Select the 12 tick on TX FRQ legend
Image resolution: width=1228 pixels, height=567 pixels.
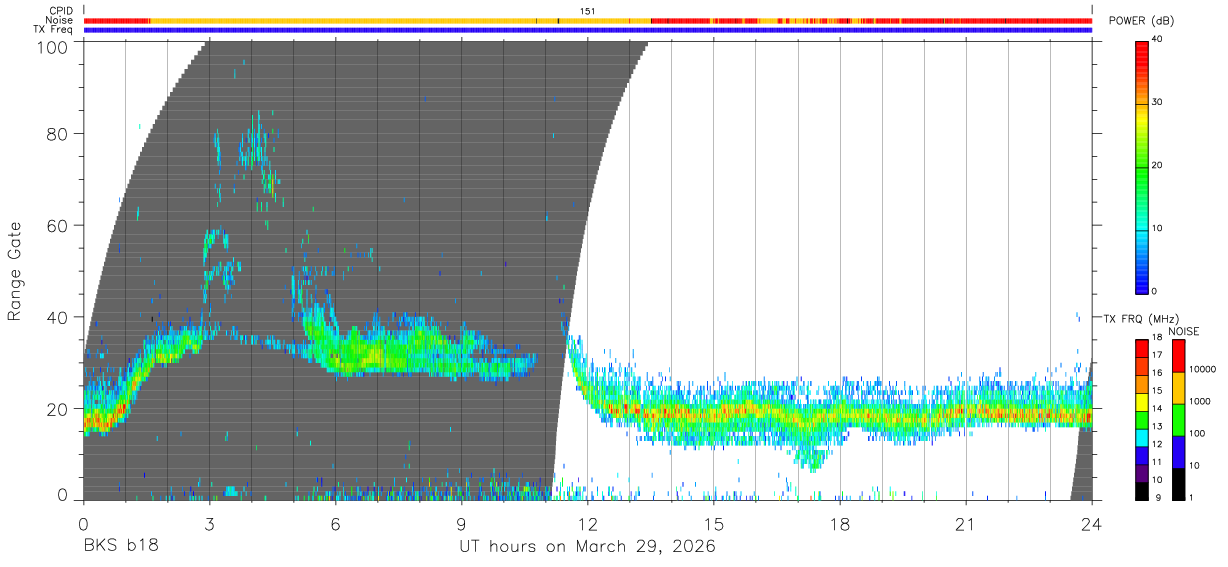coord(1158,444)
